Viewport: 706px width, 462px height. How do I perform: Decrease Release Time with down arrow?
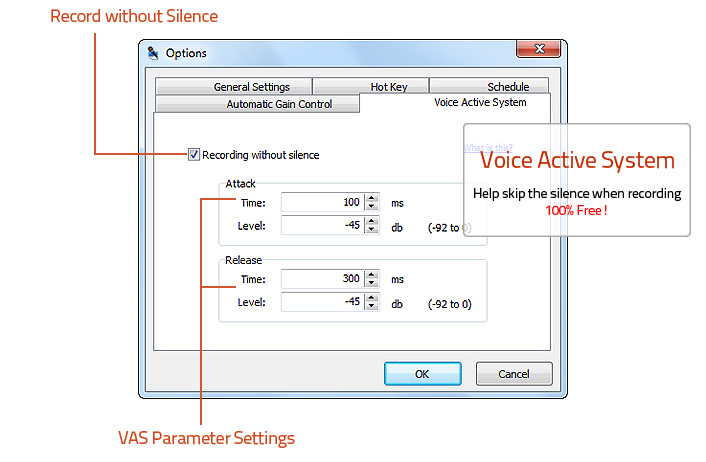[x=371, y=283]
